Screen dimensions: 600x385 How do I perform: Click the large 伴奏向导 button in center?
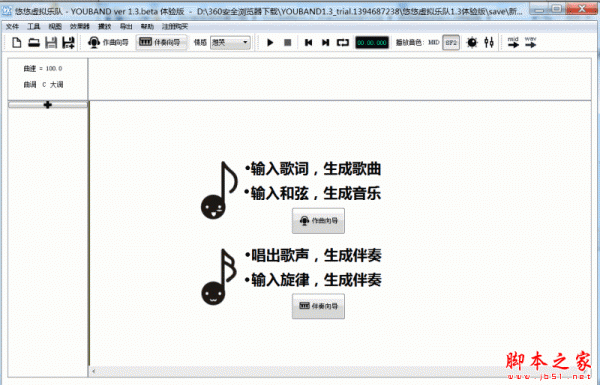(318, 306)
